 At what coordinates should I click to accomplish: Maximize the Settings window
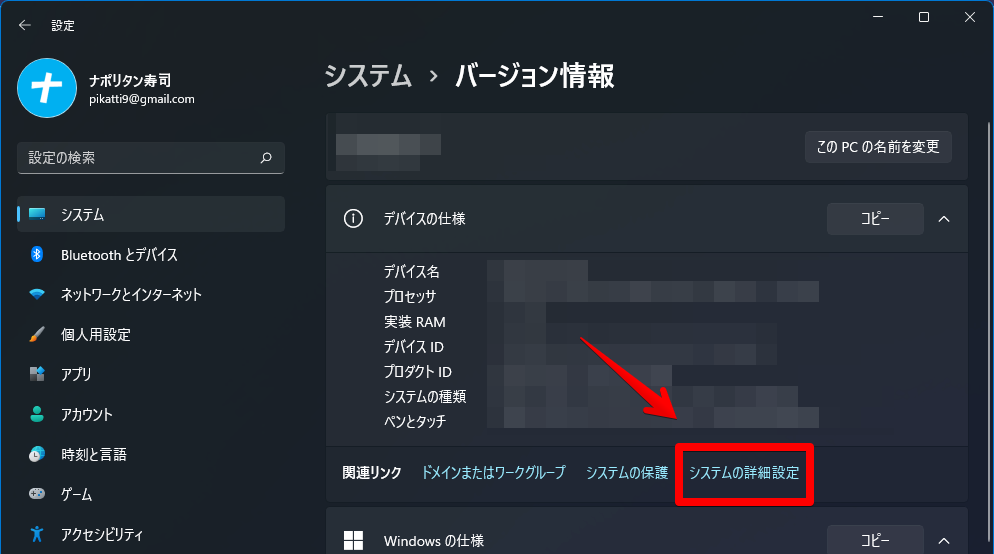(x=924, y=17)
